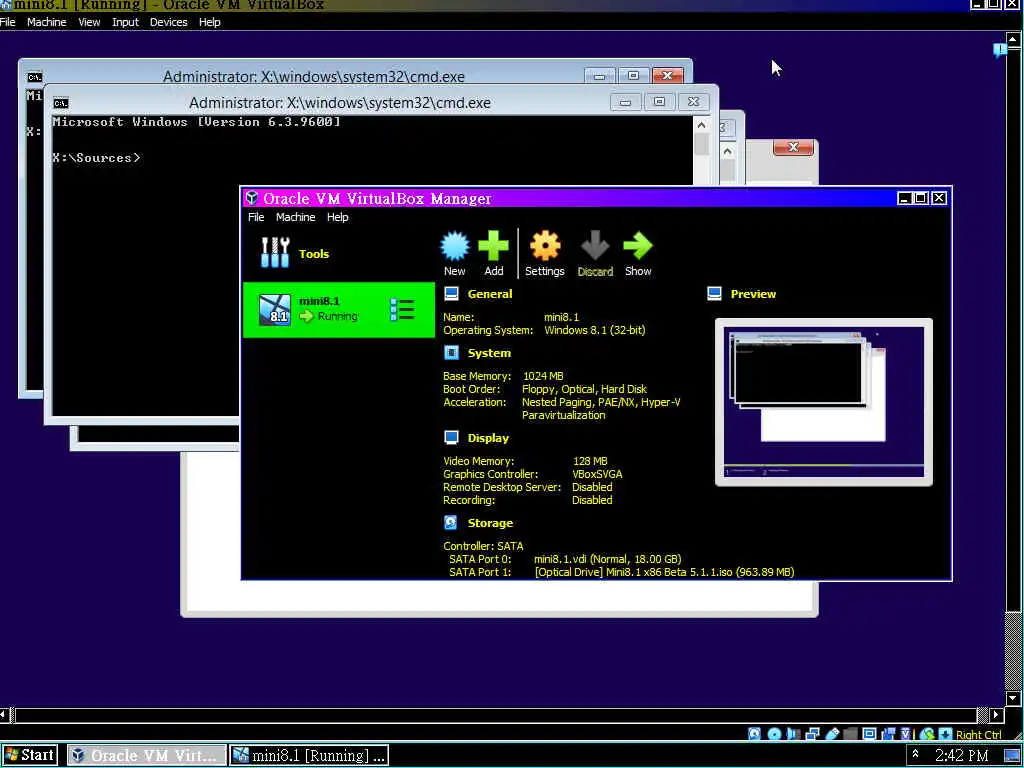Click the network adapters status icon
The width and height of the screenshot is (1024, 768).
[x=812, y=734]
